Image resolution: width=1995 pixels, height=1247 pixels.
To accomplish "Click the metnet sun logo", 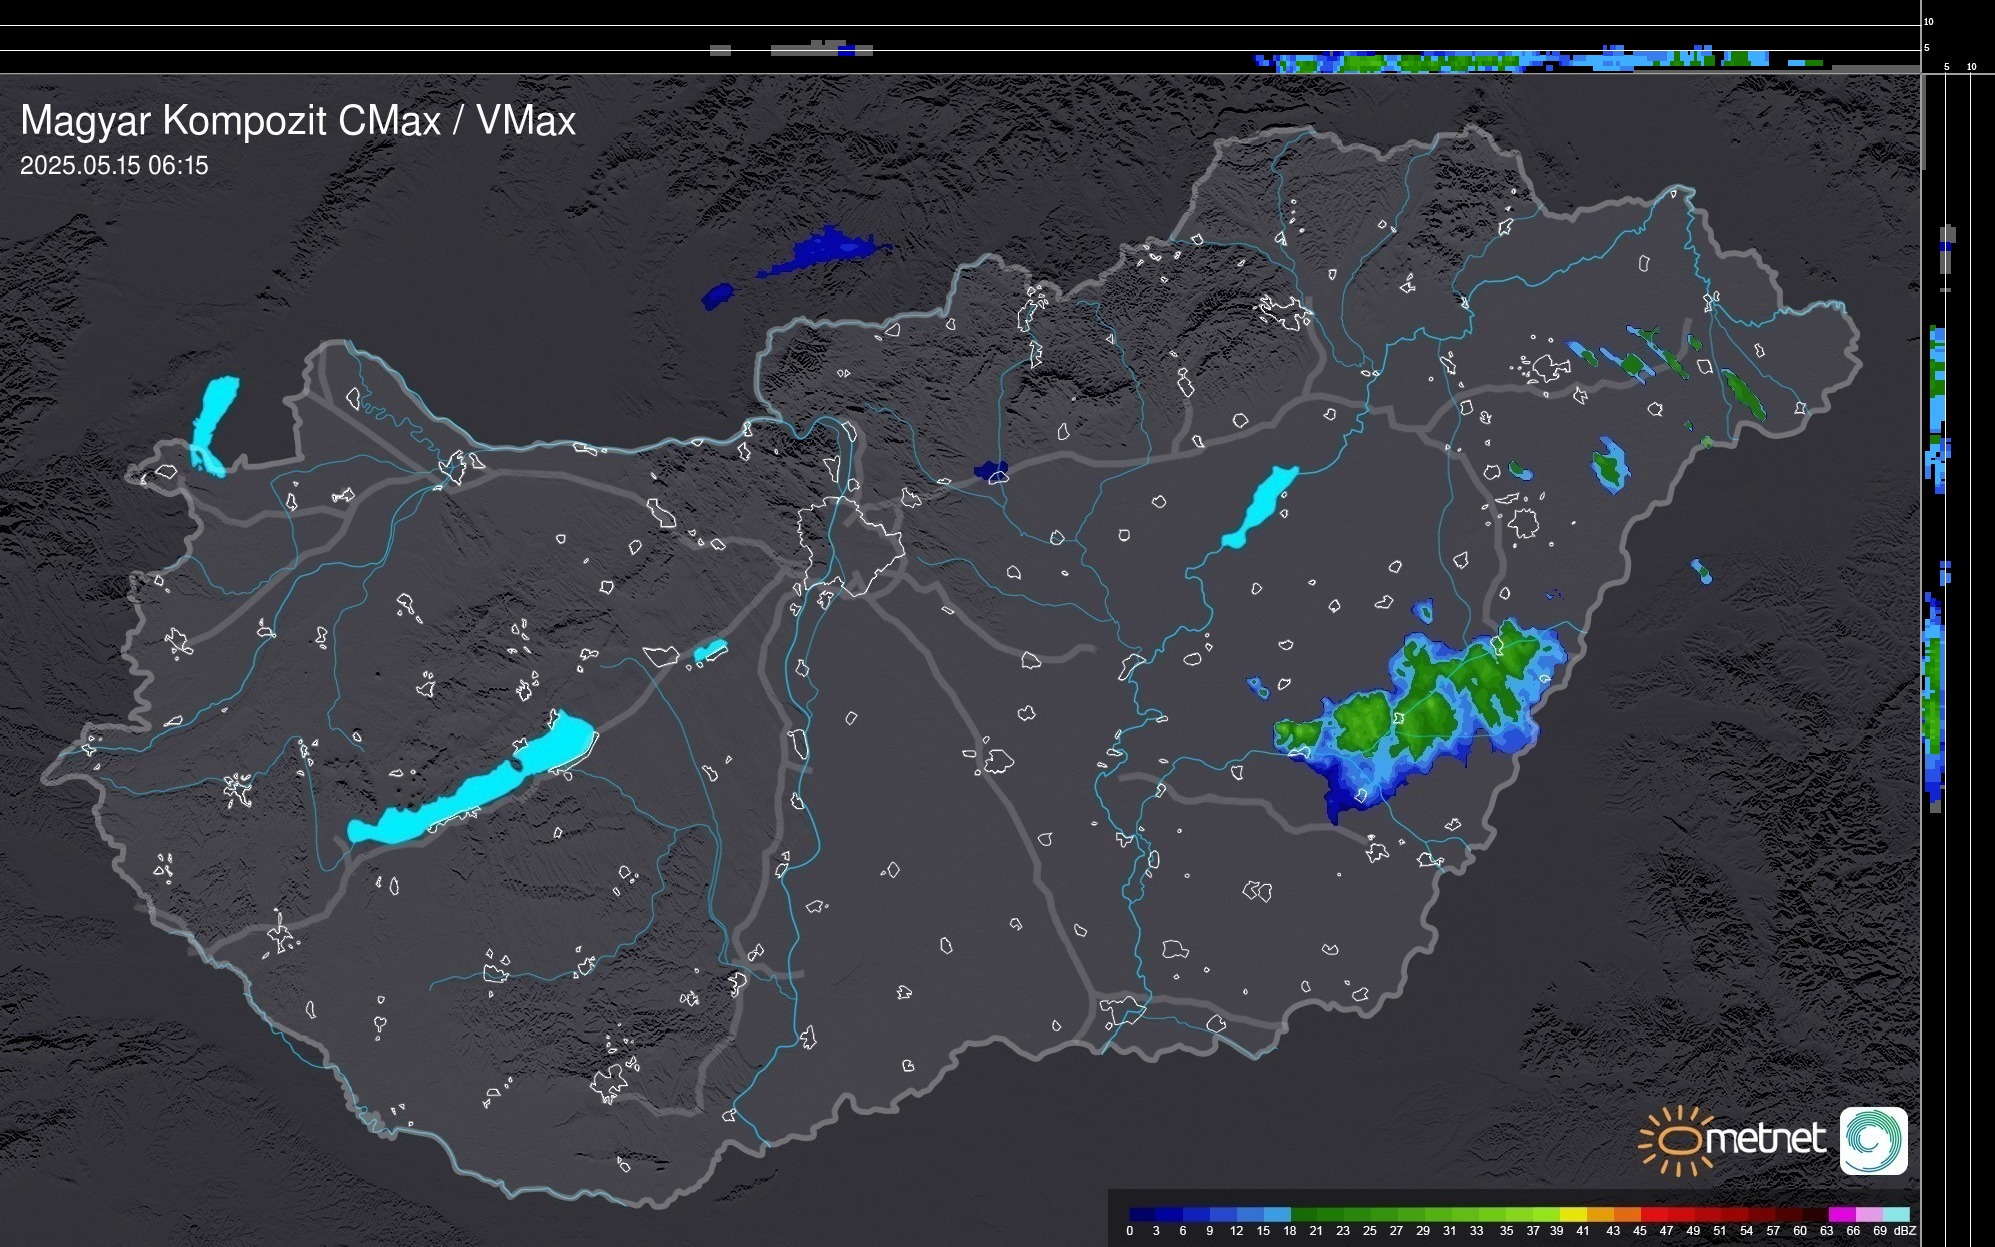I will click(1675, 1140).
